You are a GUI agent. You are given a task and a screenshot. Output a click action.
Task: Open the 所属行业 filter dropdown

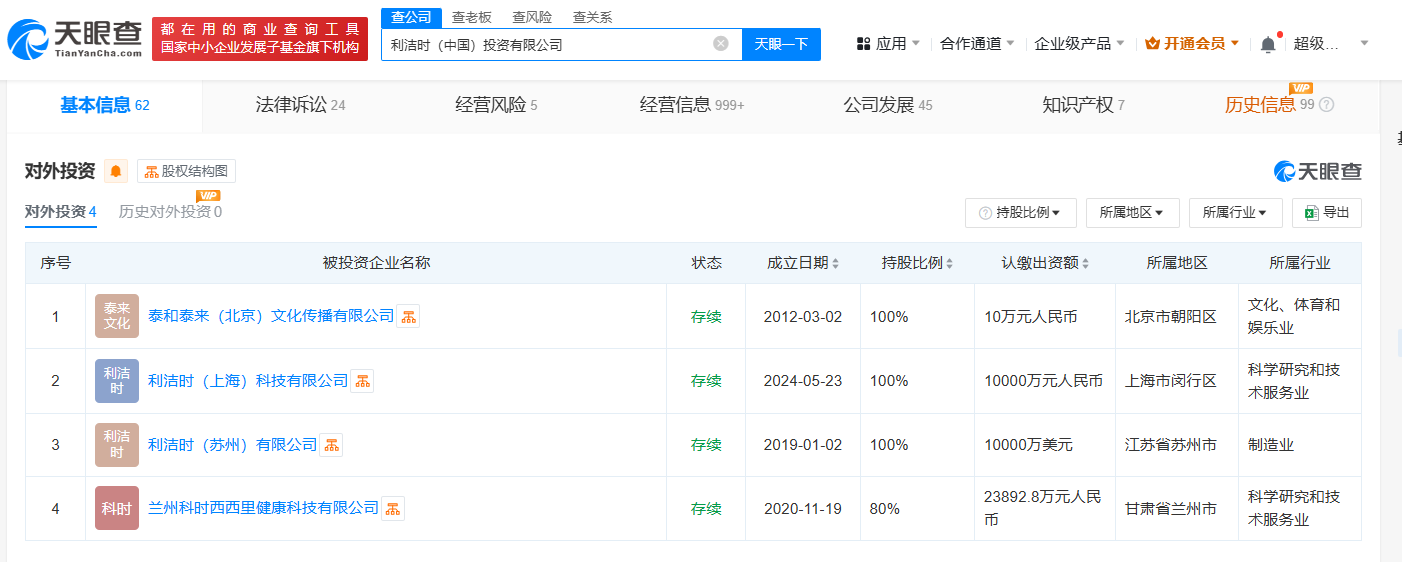(1235, 213)
